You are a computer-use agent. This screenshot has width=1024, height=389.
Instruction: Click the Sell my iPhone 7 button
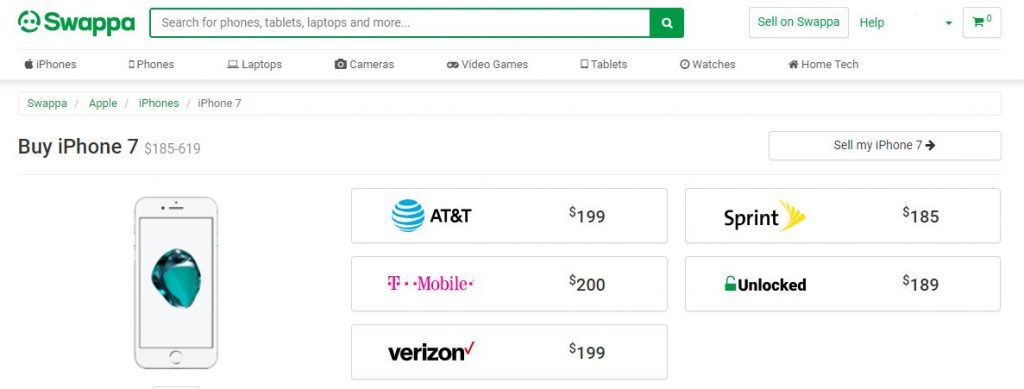[884, 146]
